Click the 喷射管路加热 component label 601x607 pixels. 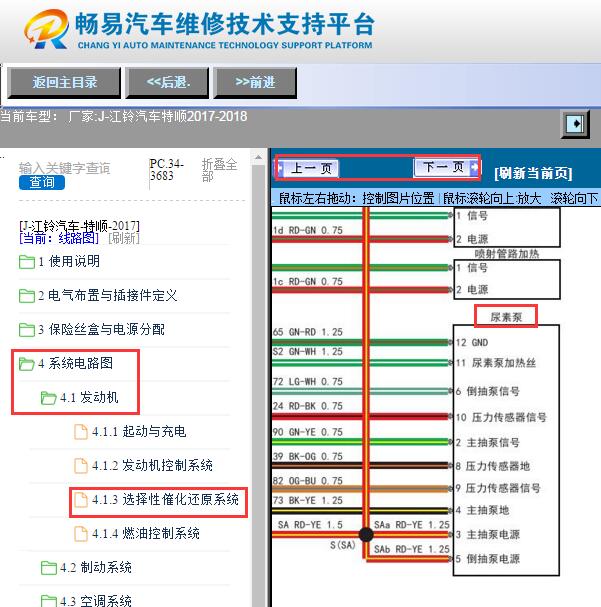point(507,254)
